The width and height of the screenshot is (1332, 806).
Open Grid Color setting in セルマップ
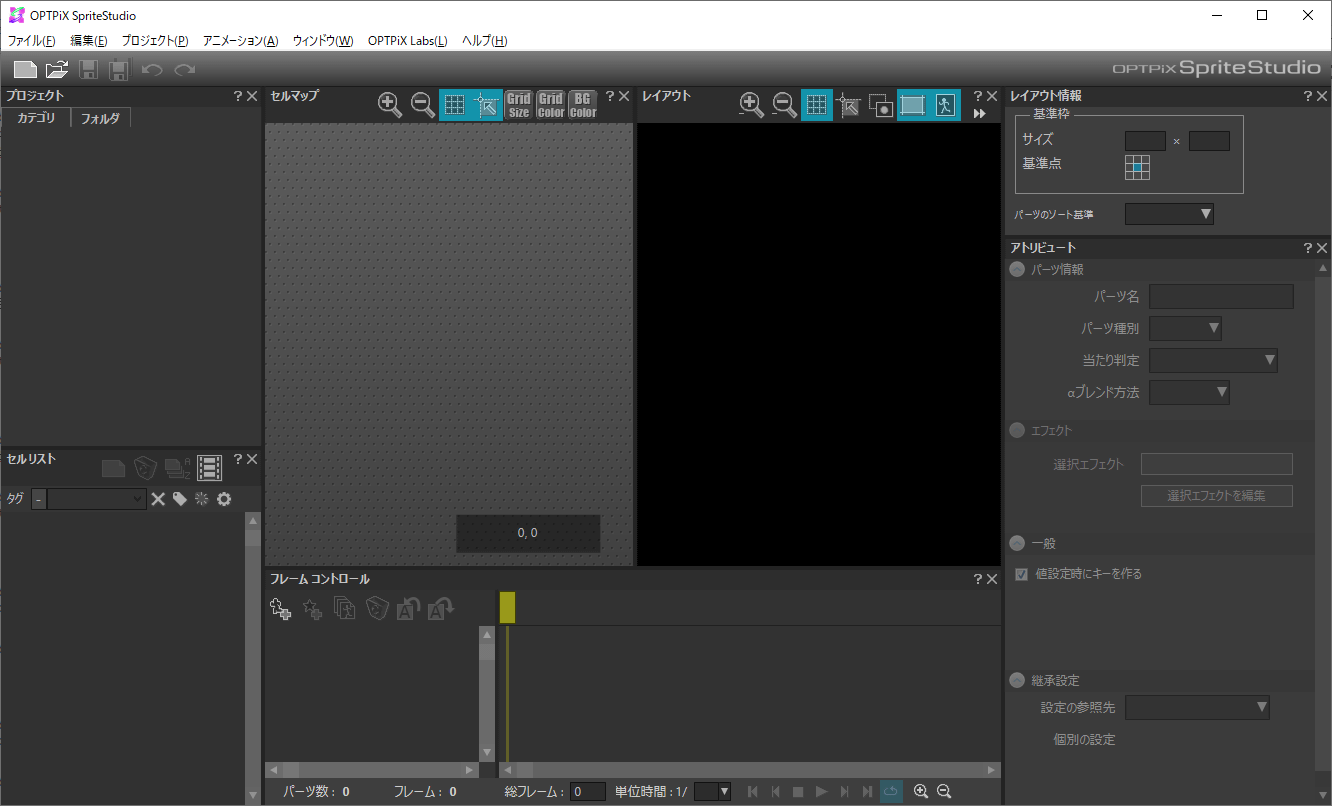551,104
